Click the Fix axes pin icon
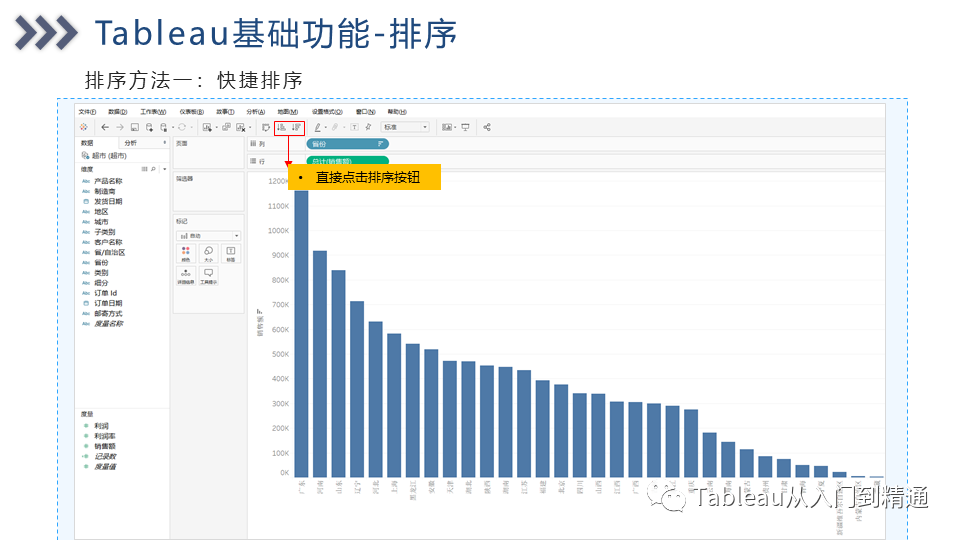The height and width of the screenshot is (540, 960). click(x=368, y=127)
